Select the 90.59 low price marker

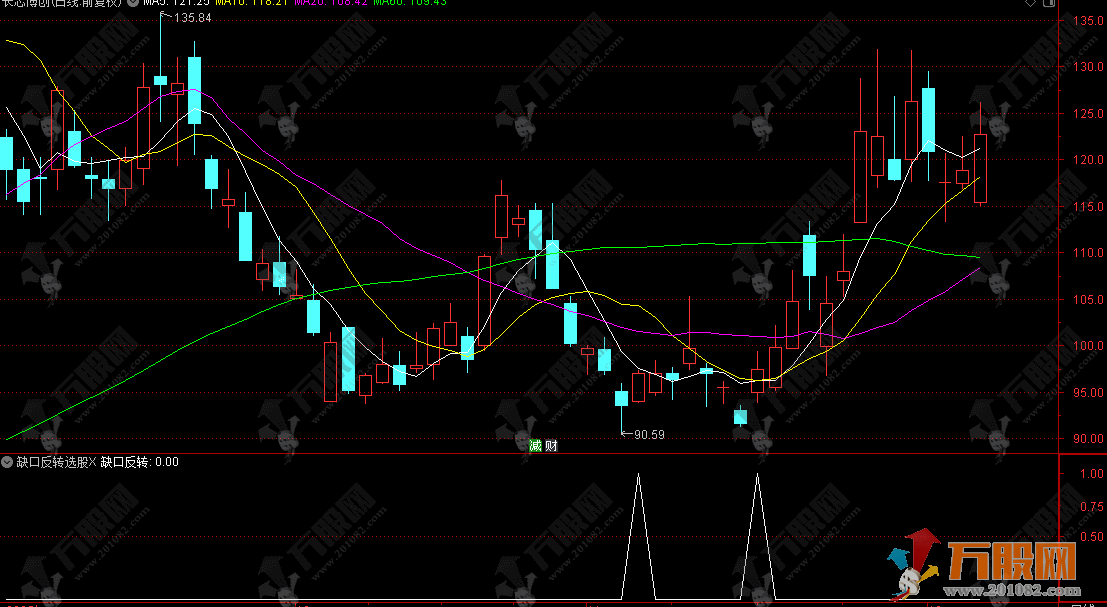pos(649,434)
